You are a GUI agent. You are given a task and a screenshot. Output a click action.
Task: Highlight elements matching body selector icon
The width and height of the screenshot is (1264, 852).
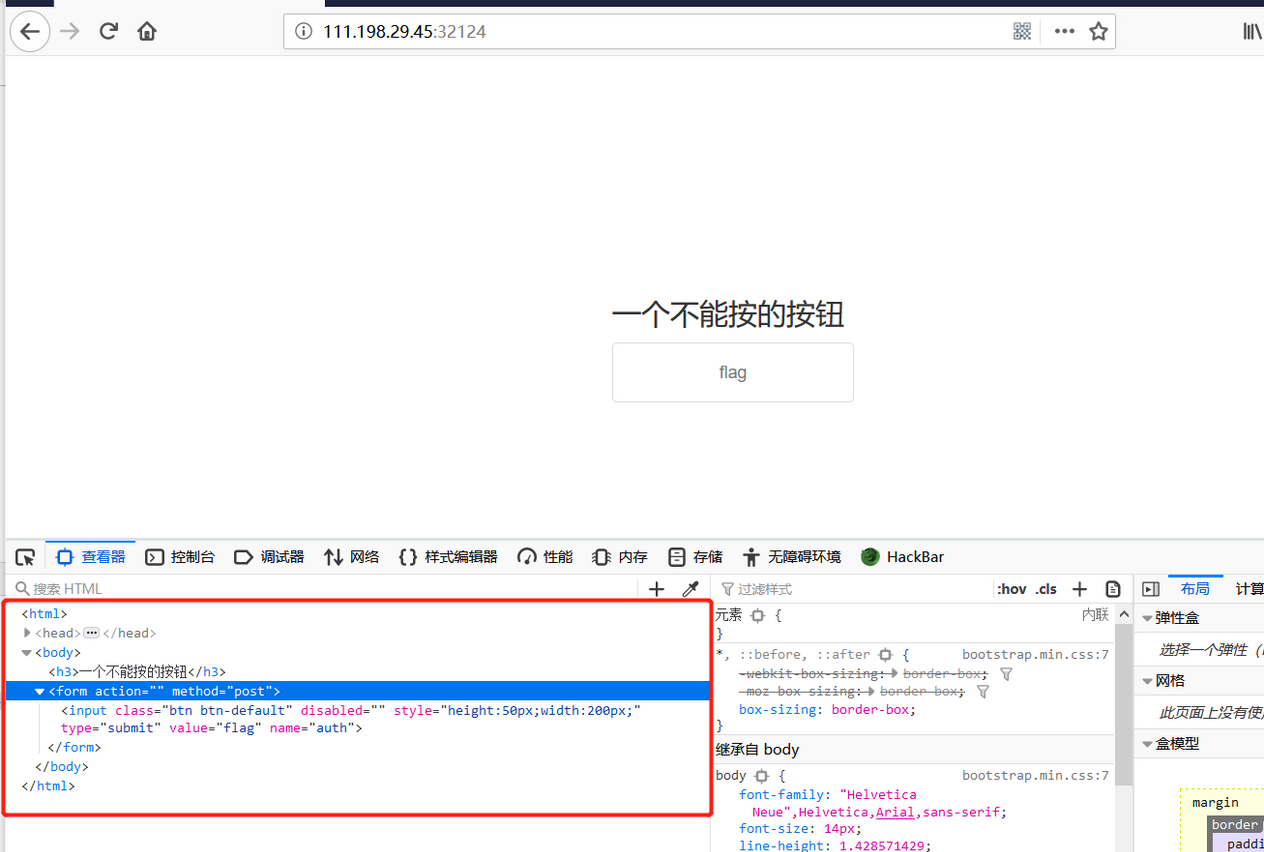coord(761,776)
